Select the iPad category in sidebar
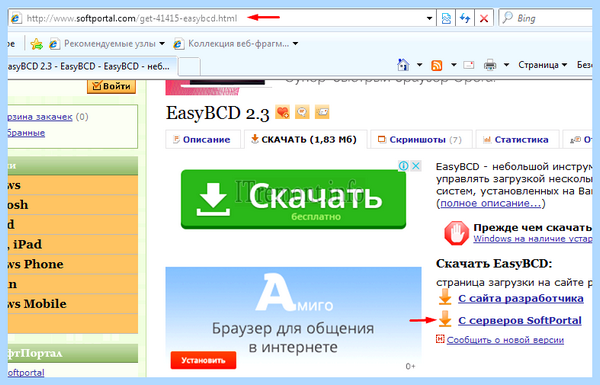Screen dimensions: 600x385 tap(73, 244)
